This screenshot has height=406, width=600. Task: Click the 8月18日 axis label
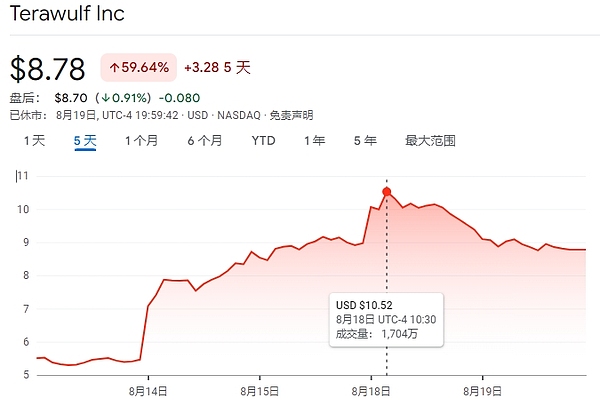coord(371,391)
